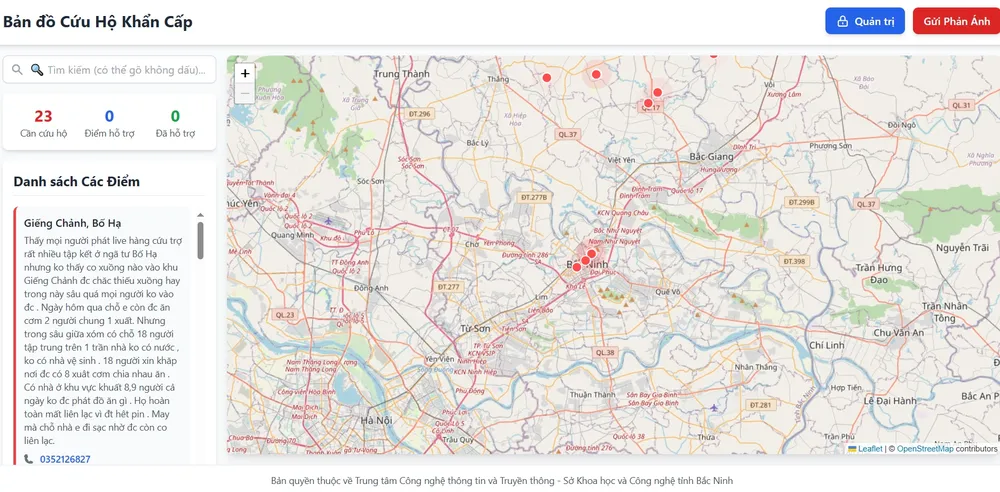Click the lock icon in Quản trị button
The image size is (1000, 492).
[x=842, y=21]
